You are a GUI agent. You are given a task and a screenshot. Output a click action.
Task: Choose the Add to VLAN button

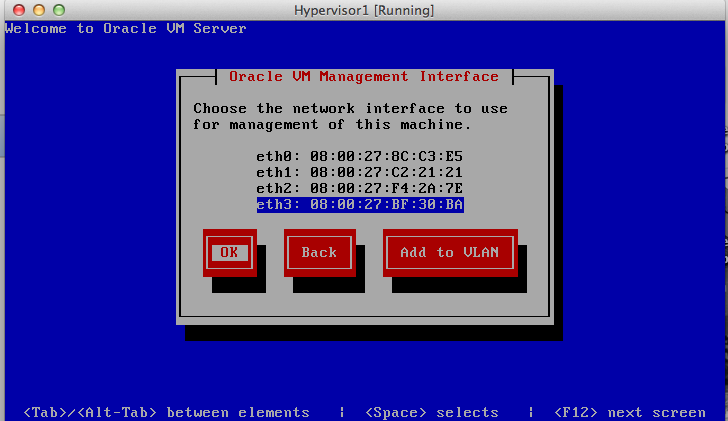point(449,252)
